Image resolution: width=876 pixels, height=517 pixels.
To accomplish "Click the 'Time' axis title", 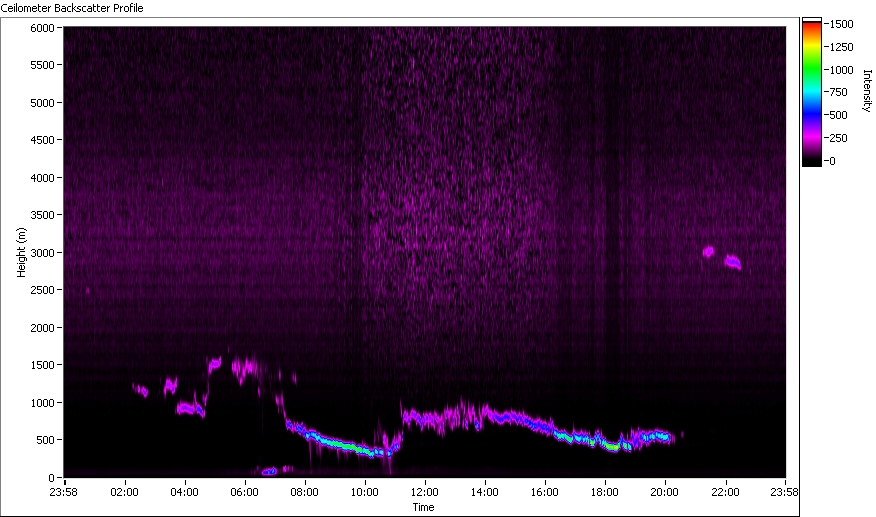I will pyautogui.click(x=423, y=507).
